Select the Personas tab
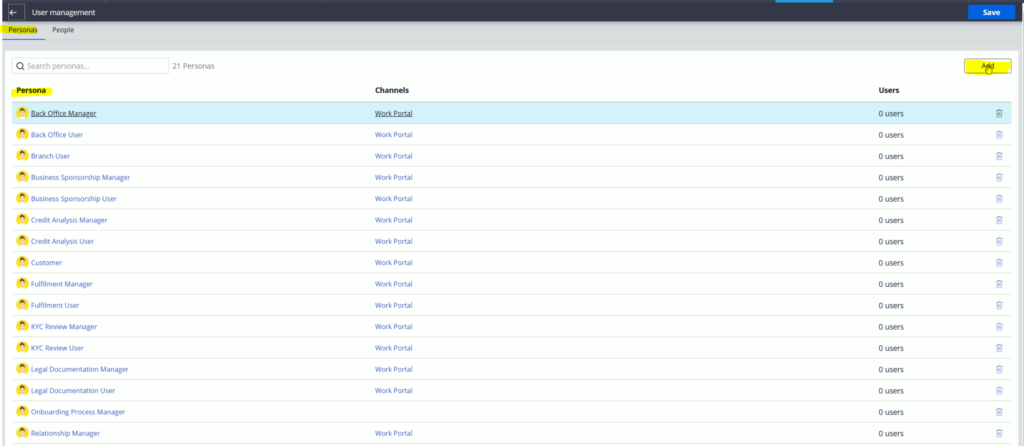Screen dimensions: 1024x446 click(x=22, y=30)
